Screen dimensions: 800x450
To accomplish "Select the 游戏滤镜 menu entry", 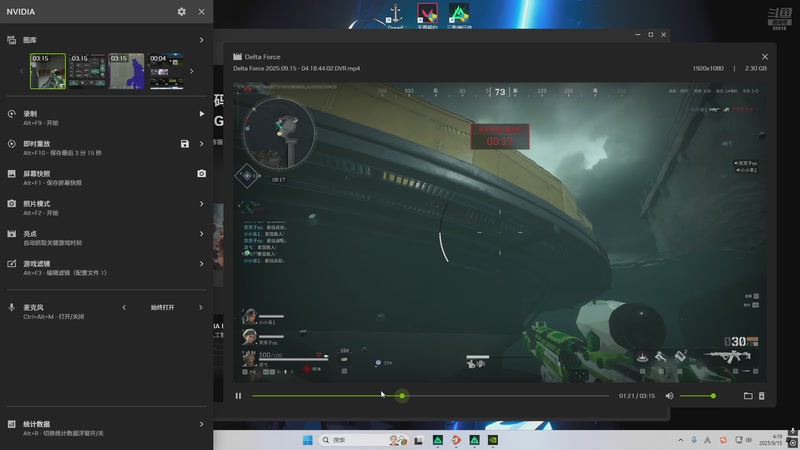I will [106, 268].
